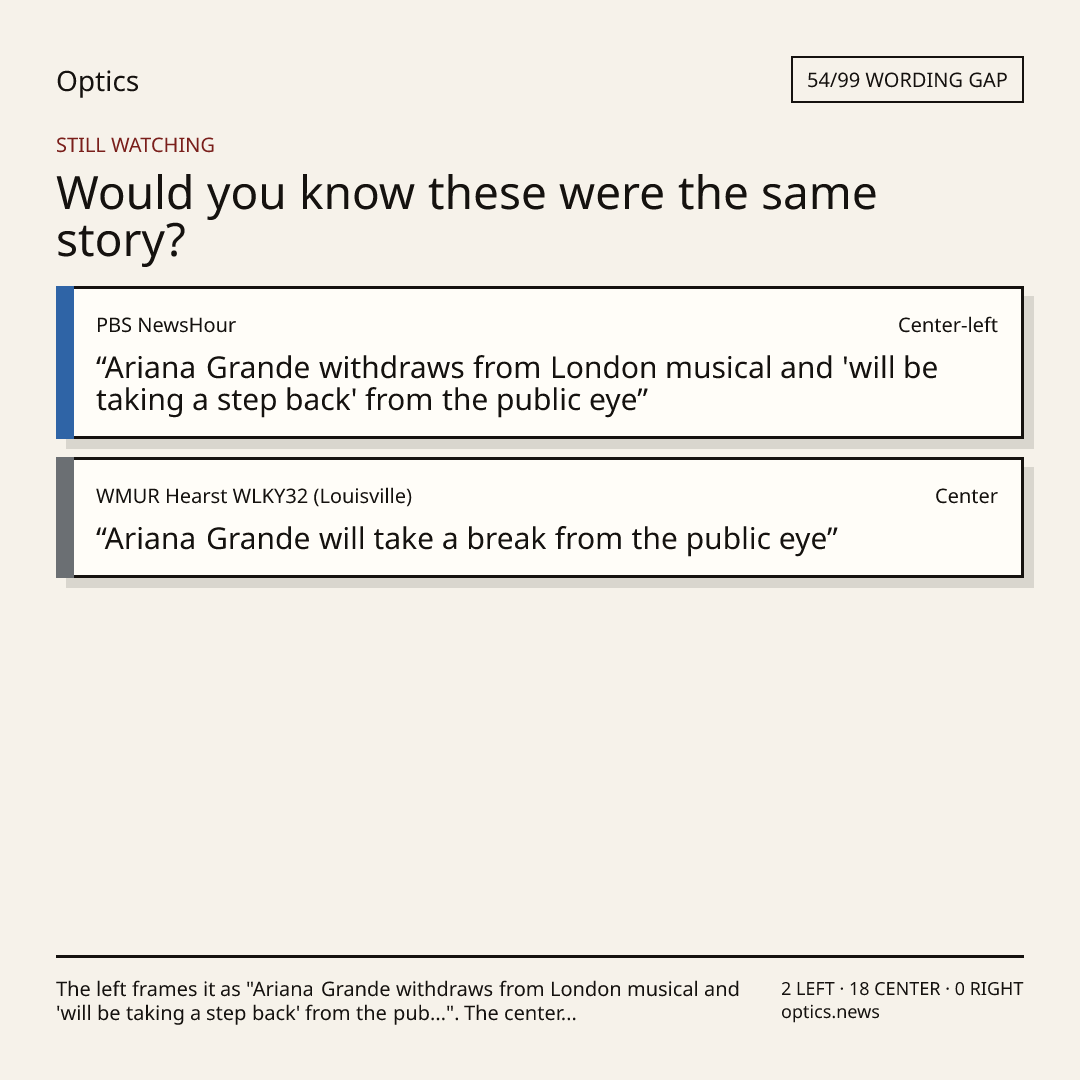Open the PBS NewsHour headline card
The height and width of the screenshot is (1080, 1080).
tap(540, 362)
